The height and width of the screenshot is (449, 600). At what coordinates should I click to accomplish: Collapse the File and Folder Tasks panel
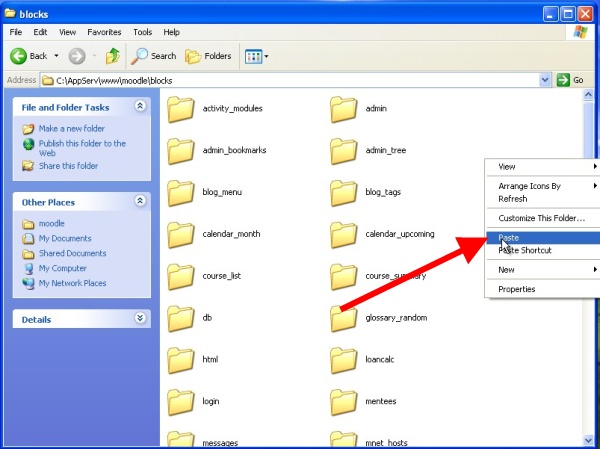[x=140, y=106]
